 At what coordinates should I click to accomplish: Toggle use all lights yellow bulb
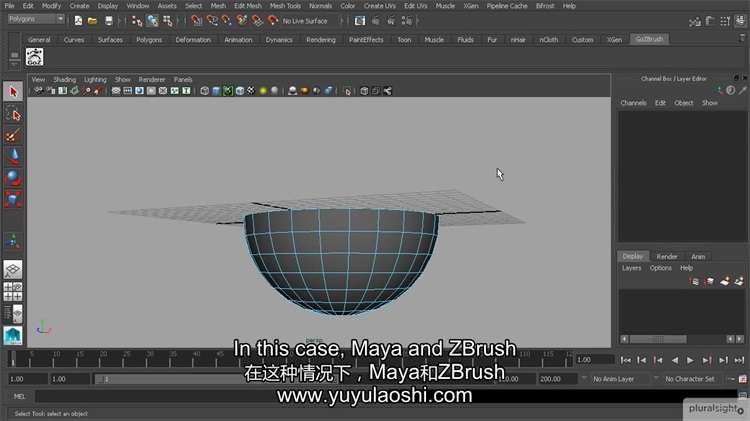point(263,91)
